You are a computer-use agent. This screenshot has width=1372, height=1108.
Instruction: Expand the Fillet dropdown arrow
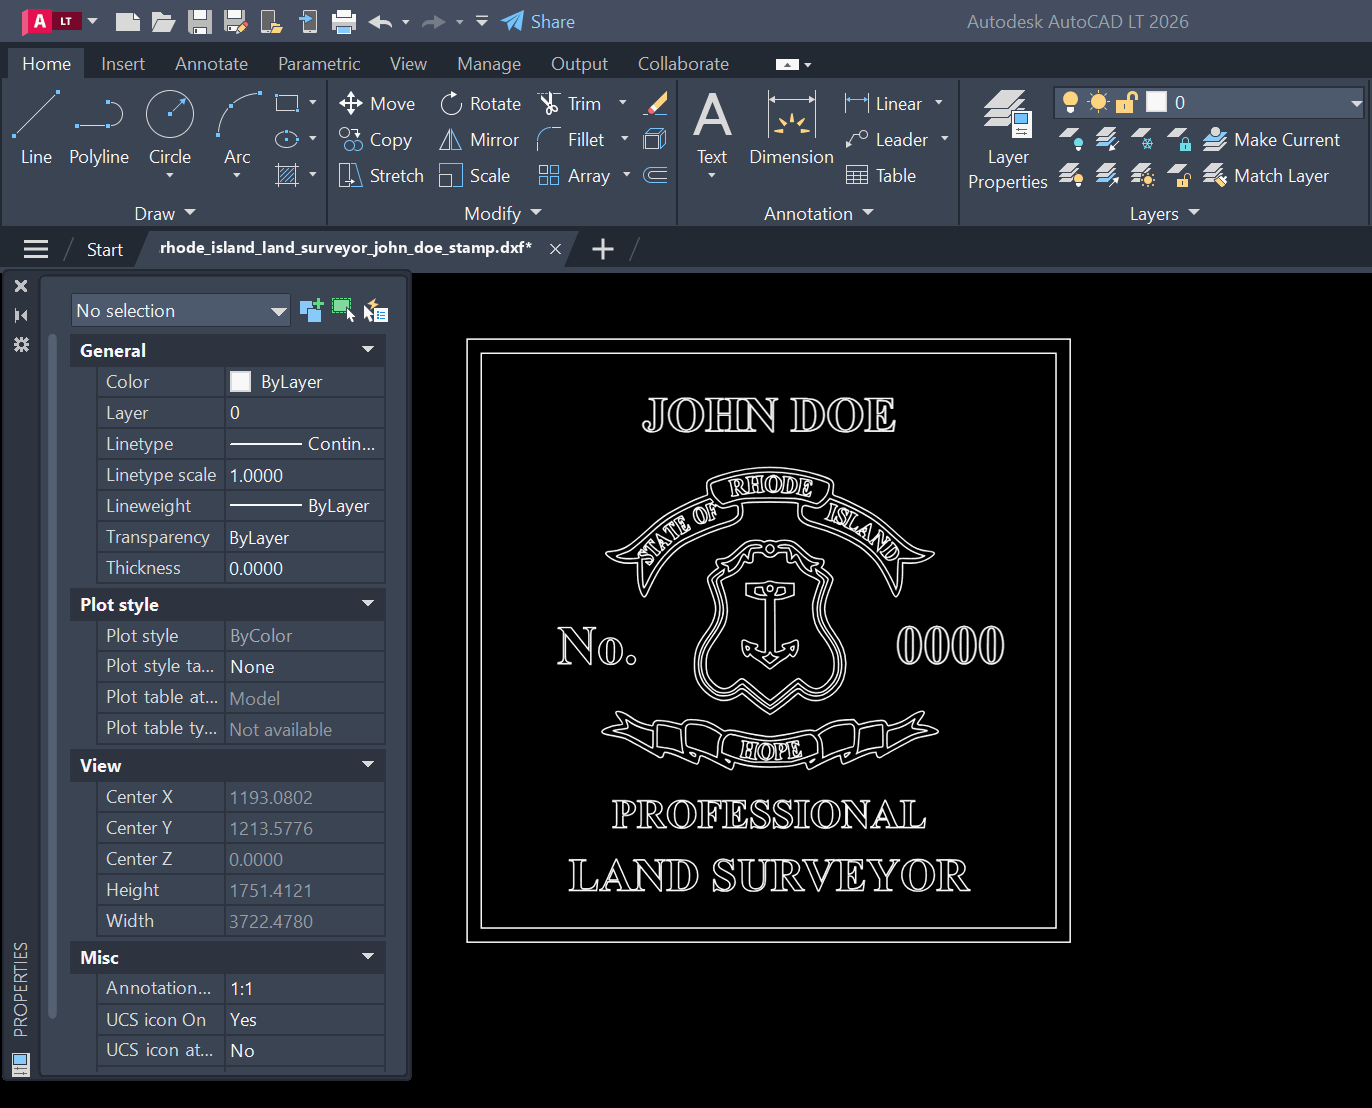coord(625,139)
